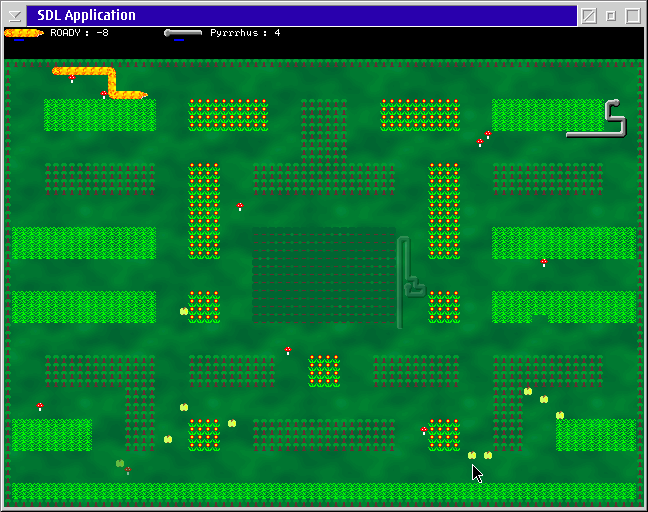Viewport: 648px width, 512px height.
Task: Click the yellow apple left of the bottom-left flower patch
Action: tap(168, 439)
